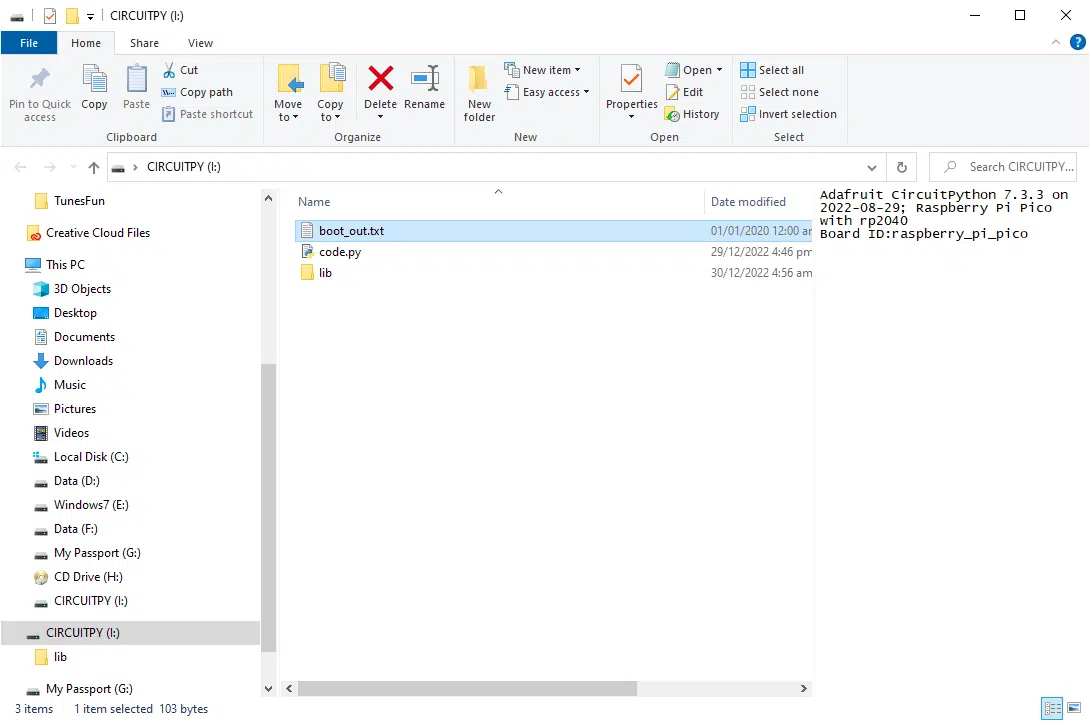1090x721 pixels.
Task: Open the Easy access dropdown
Action: pos(547,92)
